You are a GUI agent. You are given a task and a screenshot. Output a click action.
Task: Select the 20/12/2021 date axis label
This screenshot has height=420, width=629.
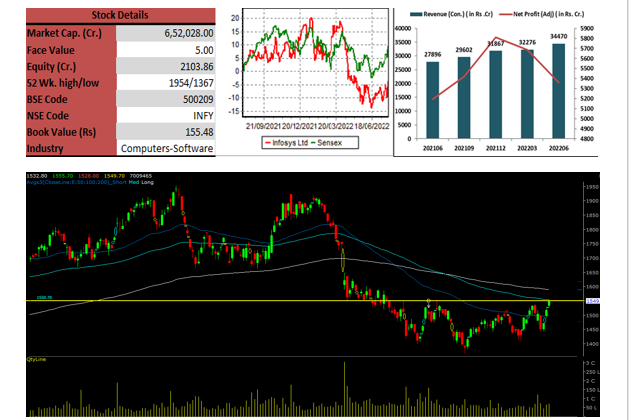tap(299, 126)
